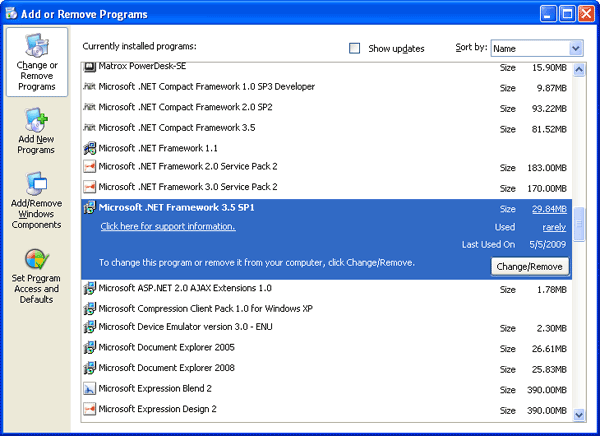600x436 pixels.
Task: Click the scrollbar down arrow
Action: pos(579,414)
